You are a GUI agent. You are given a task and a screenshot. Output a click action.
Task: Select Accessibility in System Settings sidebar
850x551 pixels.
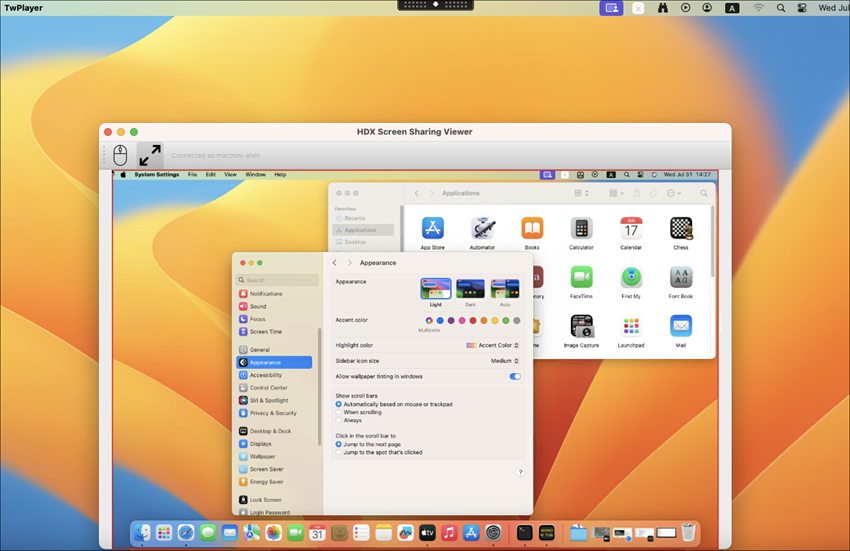click(265, 375)
